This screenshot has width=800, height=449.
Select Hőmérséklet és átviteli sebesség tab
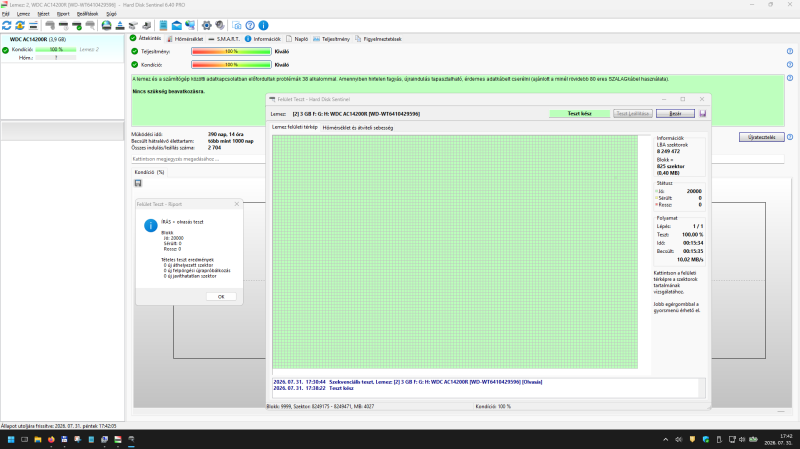(358, 128)
